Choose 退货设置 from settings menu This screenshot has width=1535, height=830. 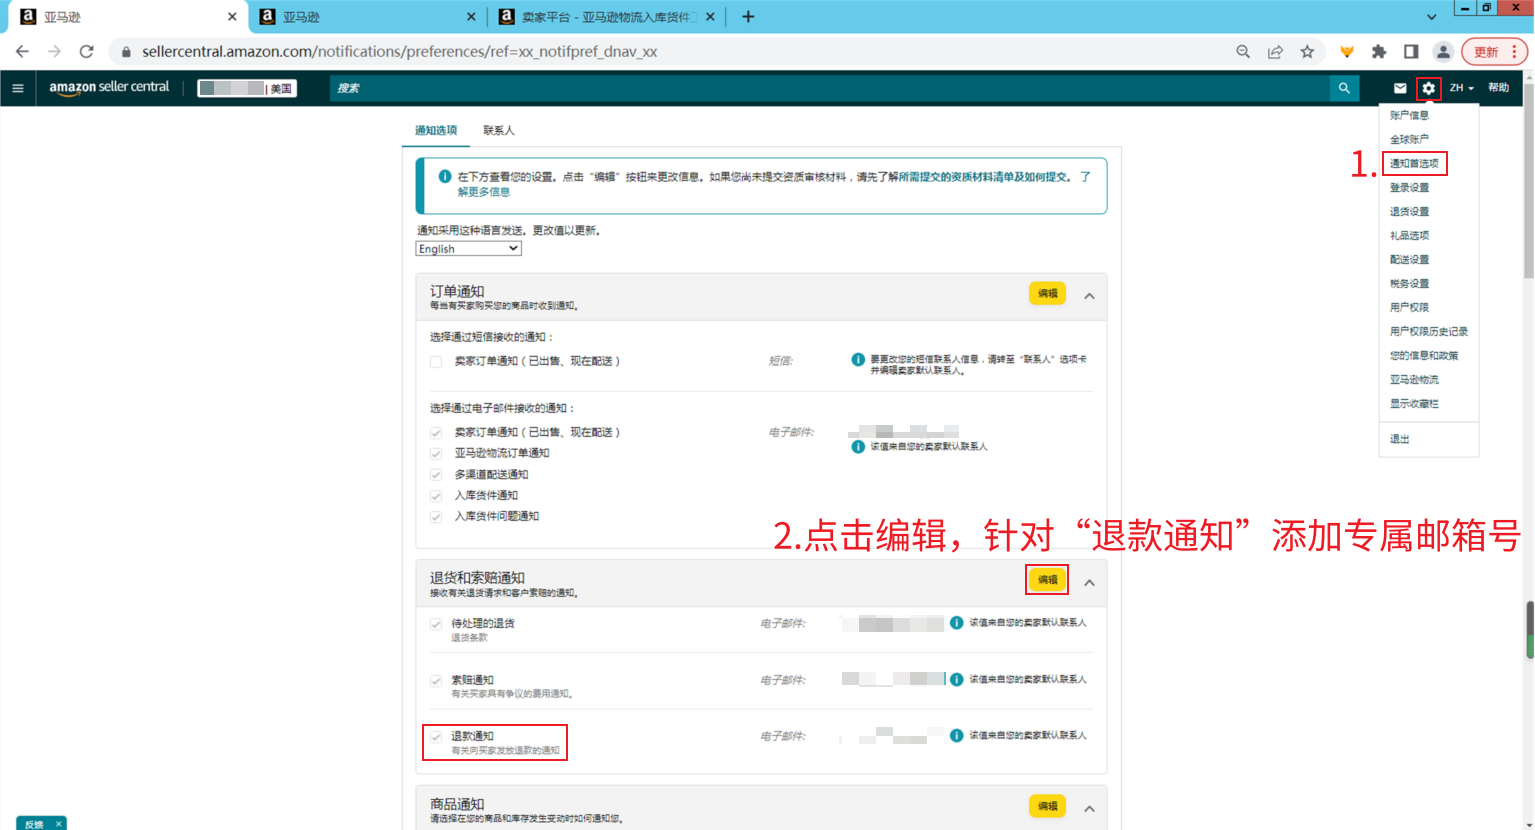tap(1409, 211)
